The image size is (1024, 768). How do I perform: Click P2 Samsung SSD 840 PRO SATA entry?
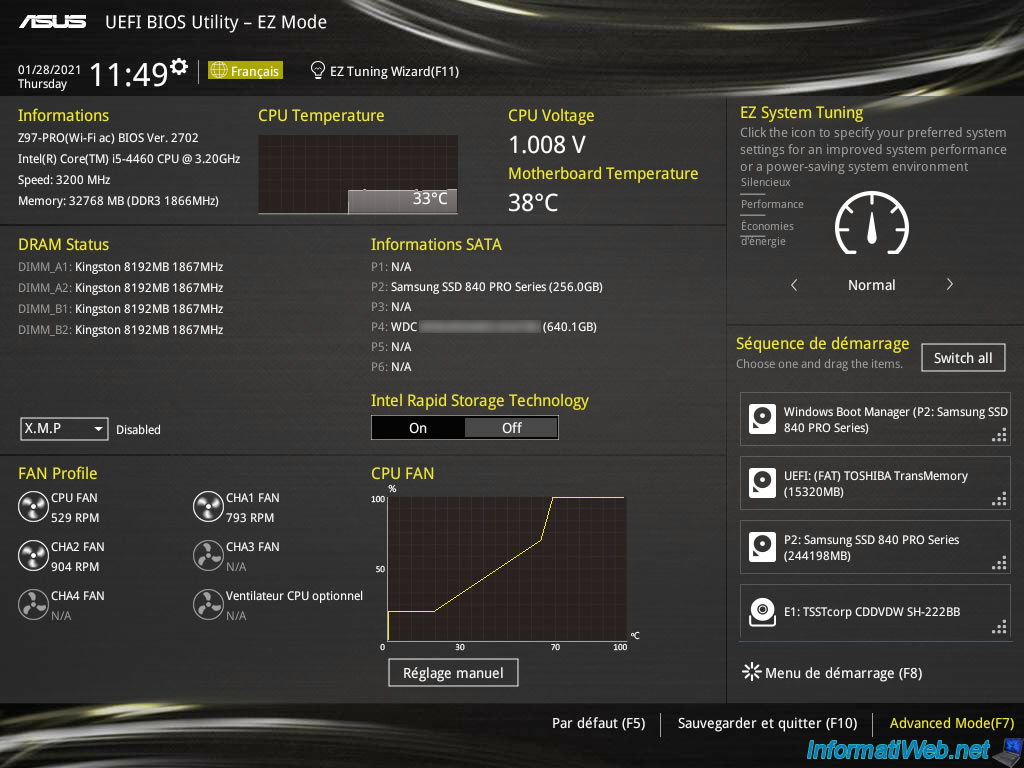click(x=487, y=287)
